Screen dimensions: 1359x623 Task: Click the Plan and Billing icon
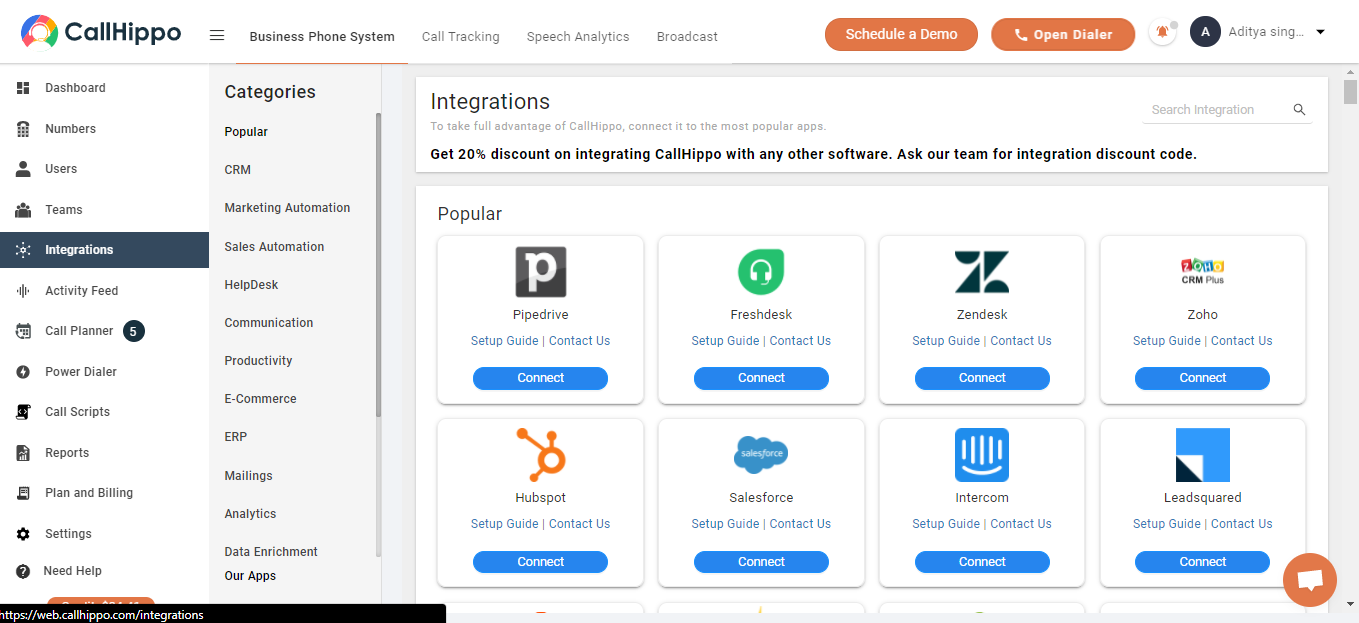coord(23,493)
